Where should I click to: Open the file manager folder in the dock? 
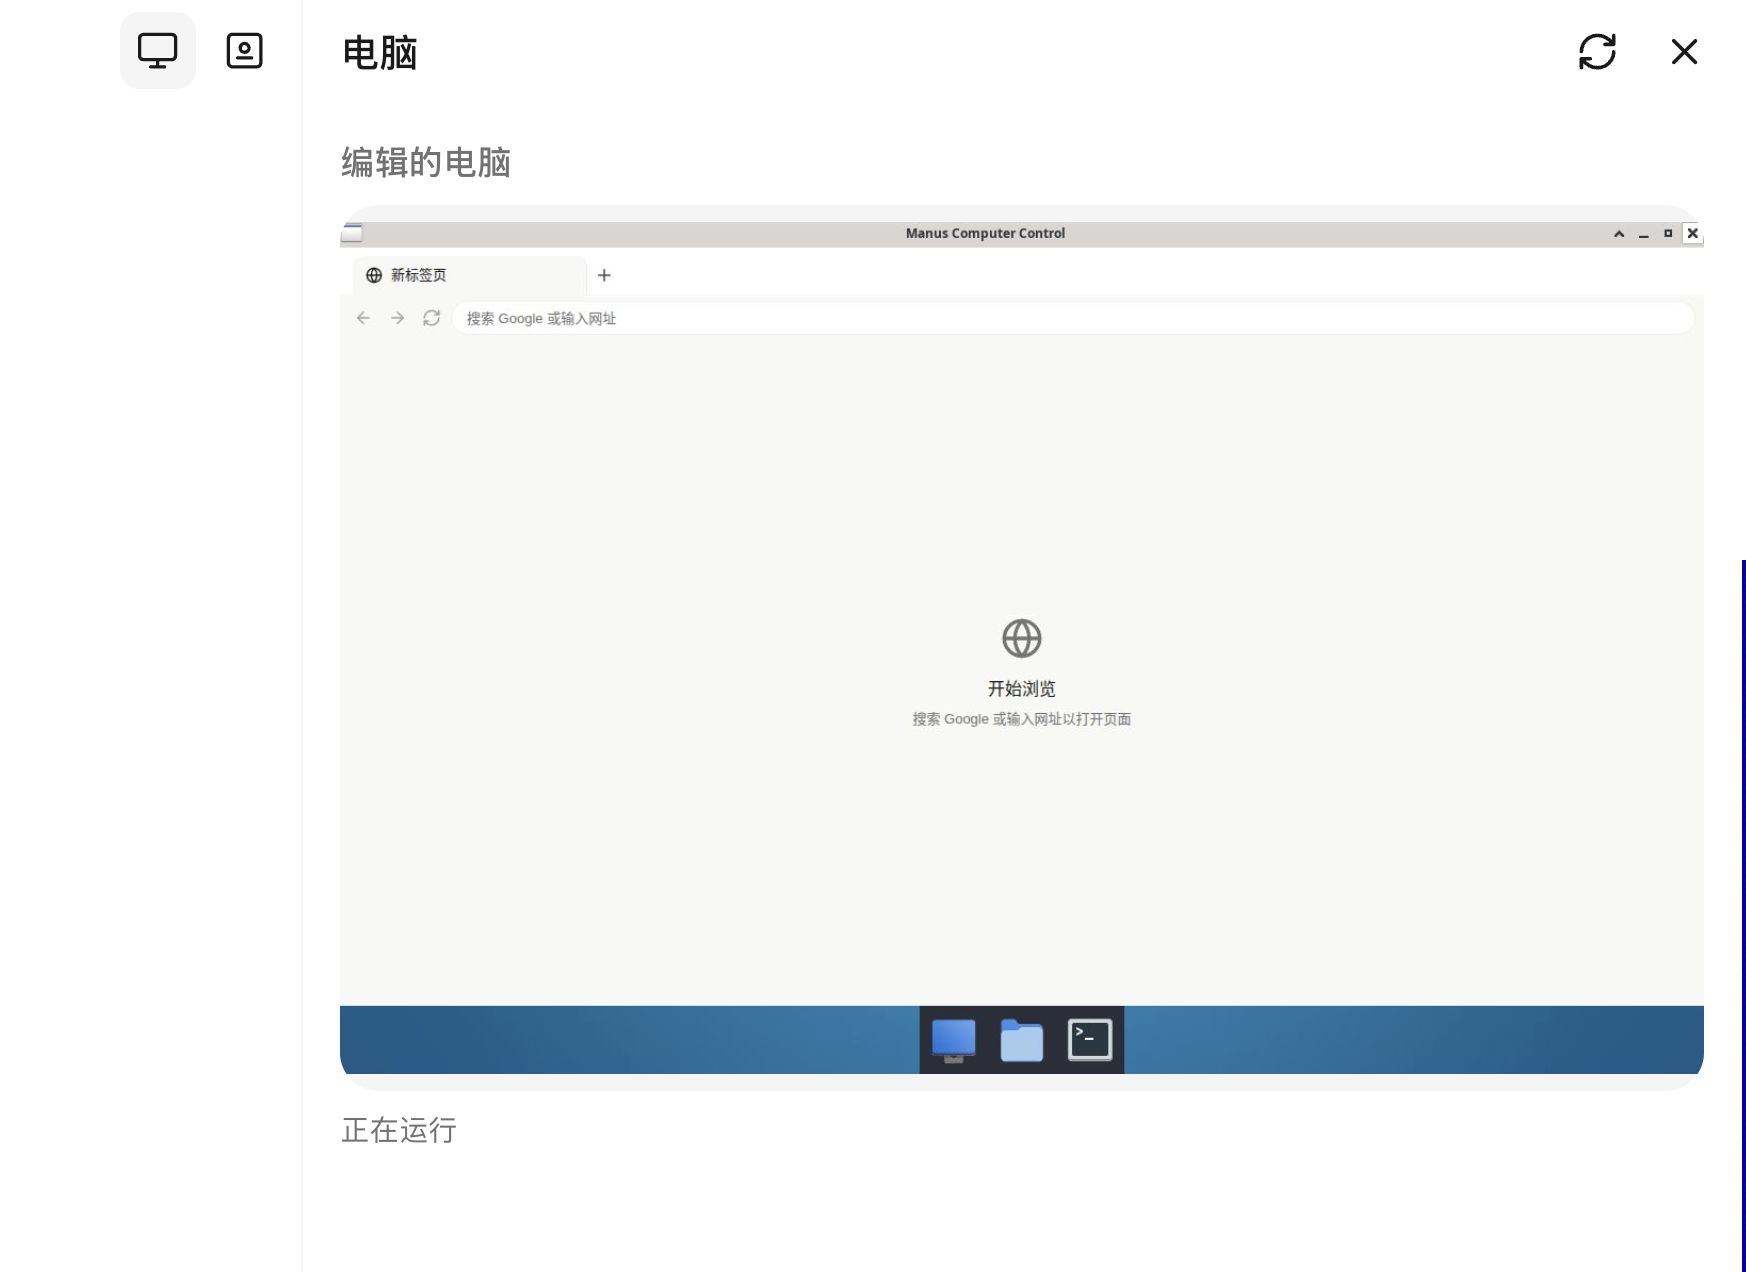click(1021, 1041)
